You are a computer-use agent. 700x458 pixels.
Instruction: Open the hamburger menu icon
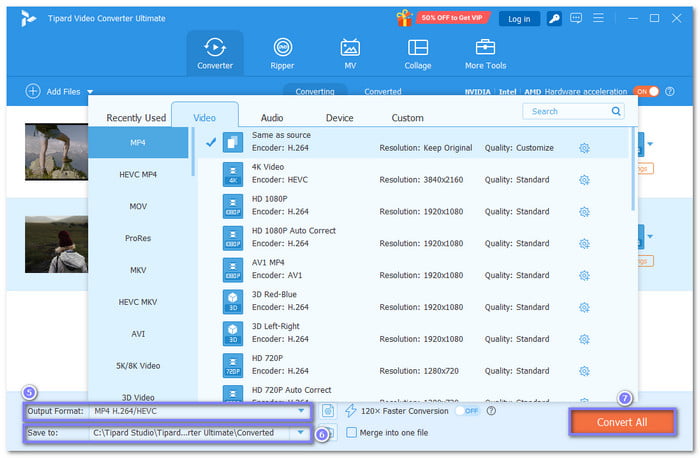click(x=598, y=18)
